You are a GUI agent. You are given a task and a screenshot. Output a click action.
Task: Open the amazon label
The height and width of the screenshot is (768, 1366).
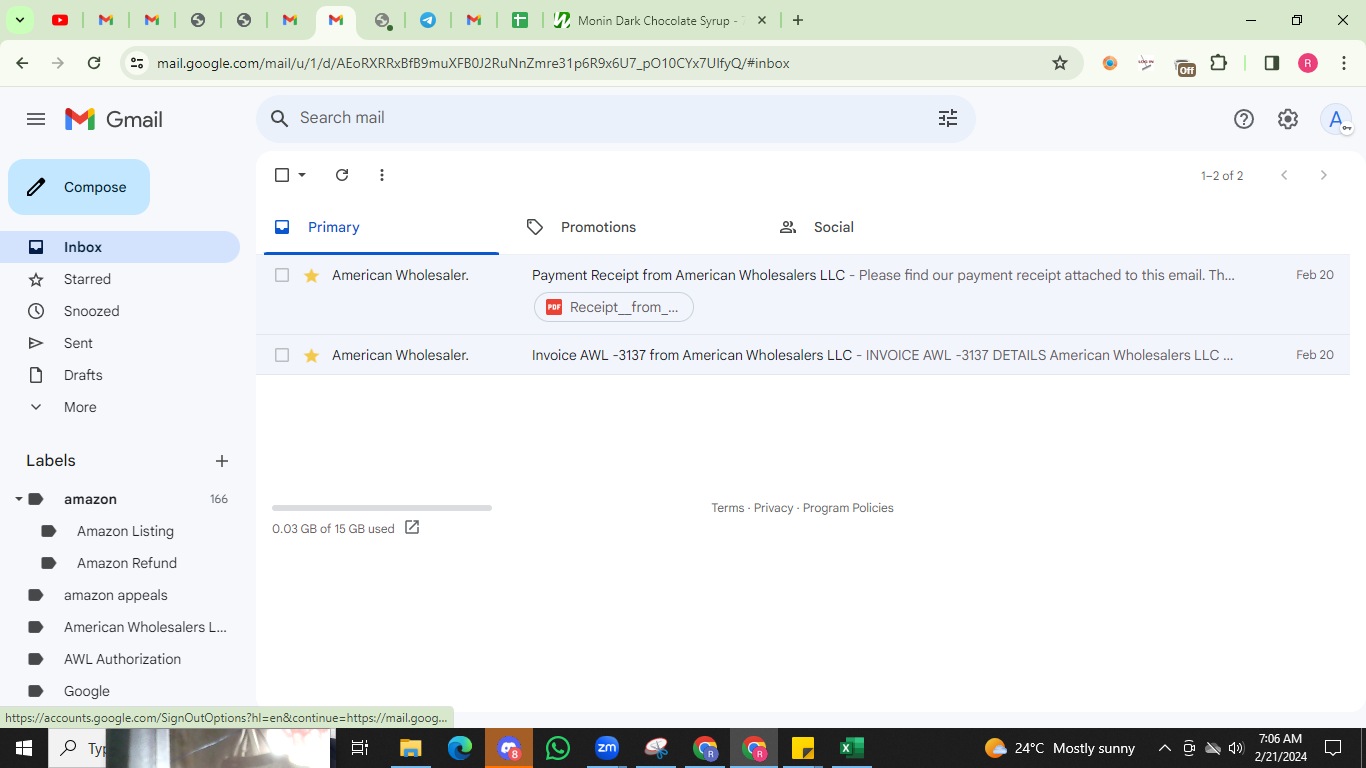click(x=90, y=499)
